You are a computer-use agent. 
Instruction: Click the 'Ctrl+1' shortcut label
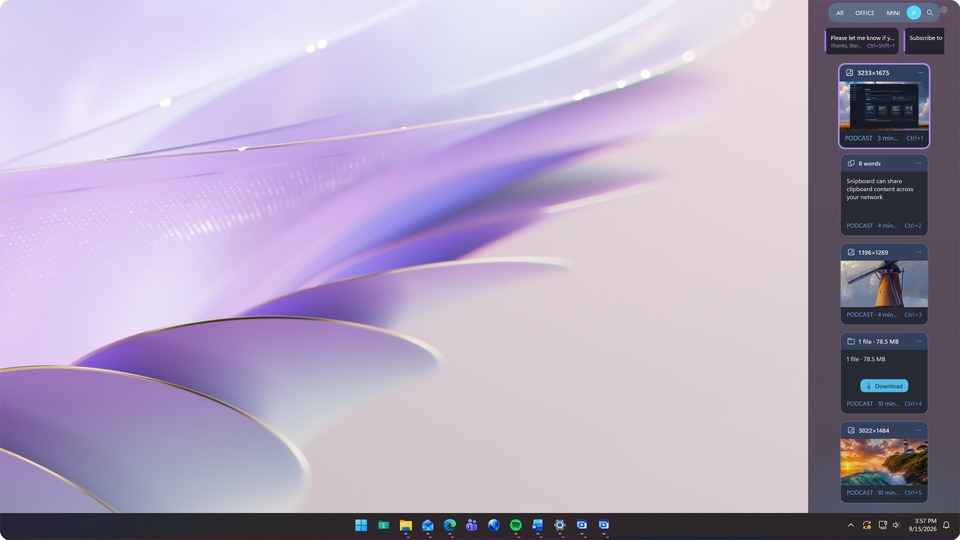915,138
